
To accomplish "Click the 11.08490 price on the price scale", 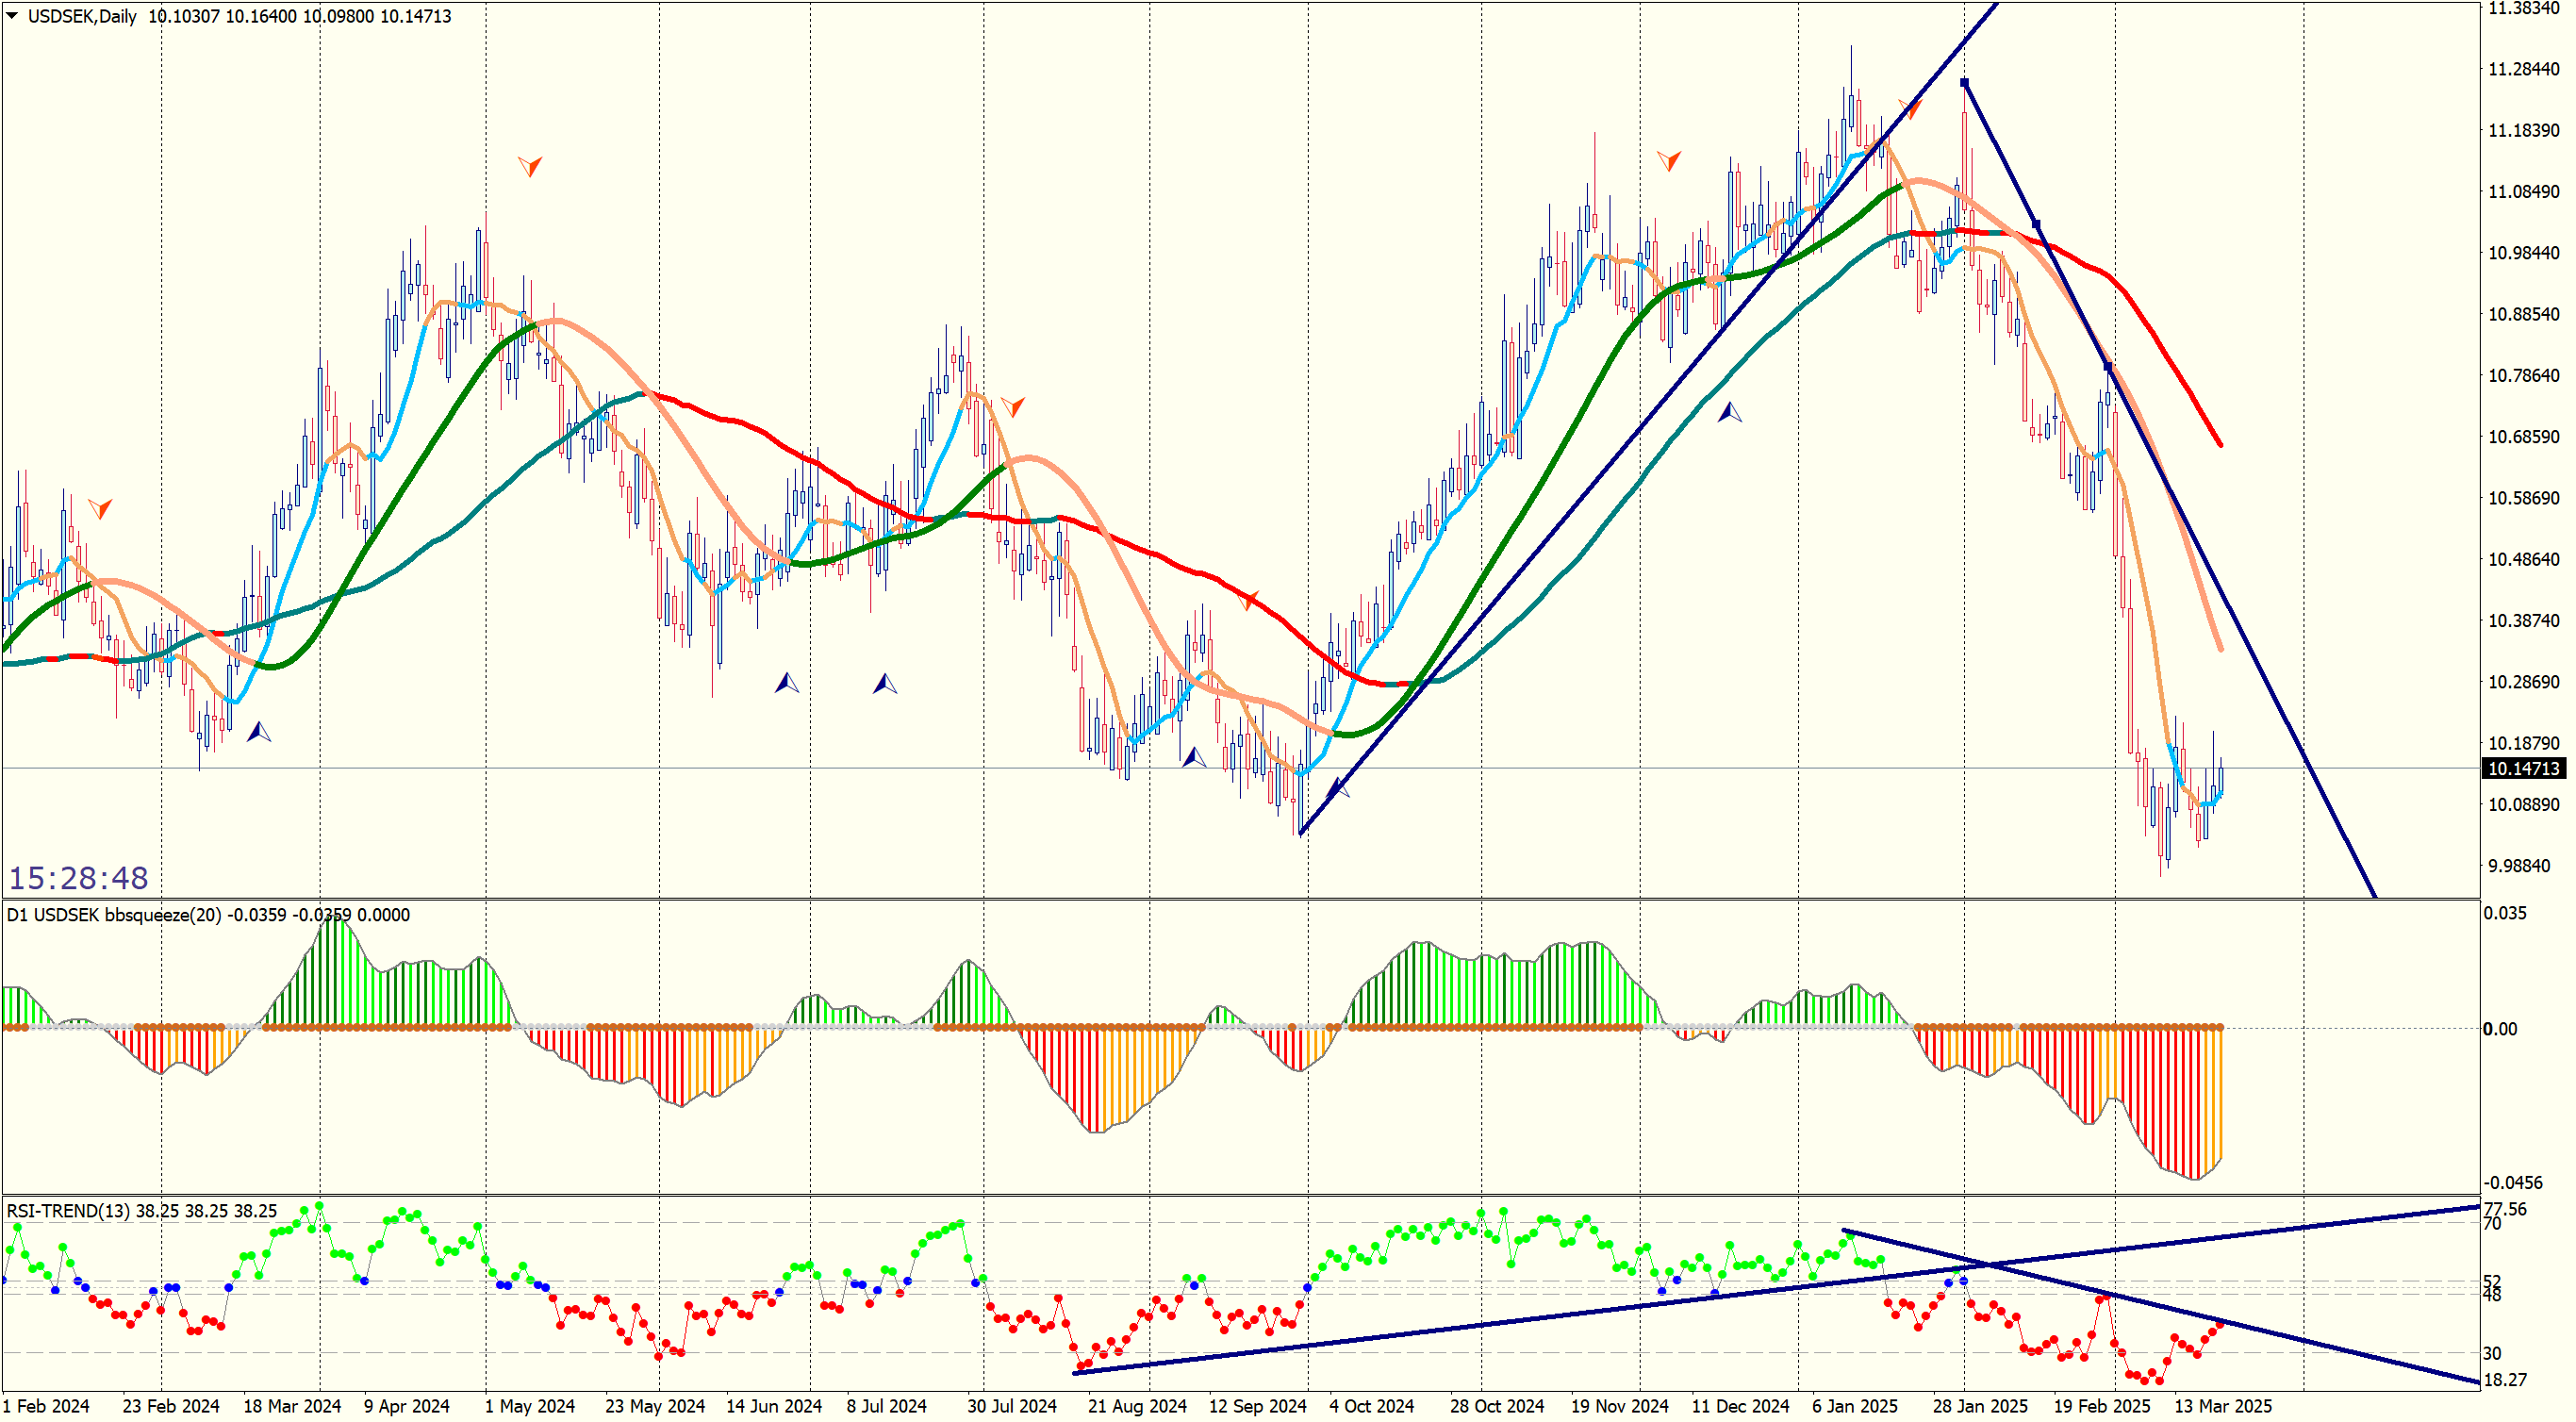I will 2523,192.
